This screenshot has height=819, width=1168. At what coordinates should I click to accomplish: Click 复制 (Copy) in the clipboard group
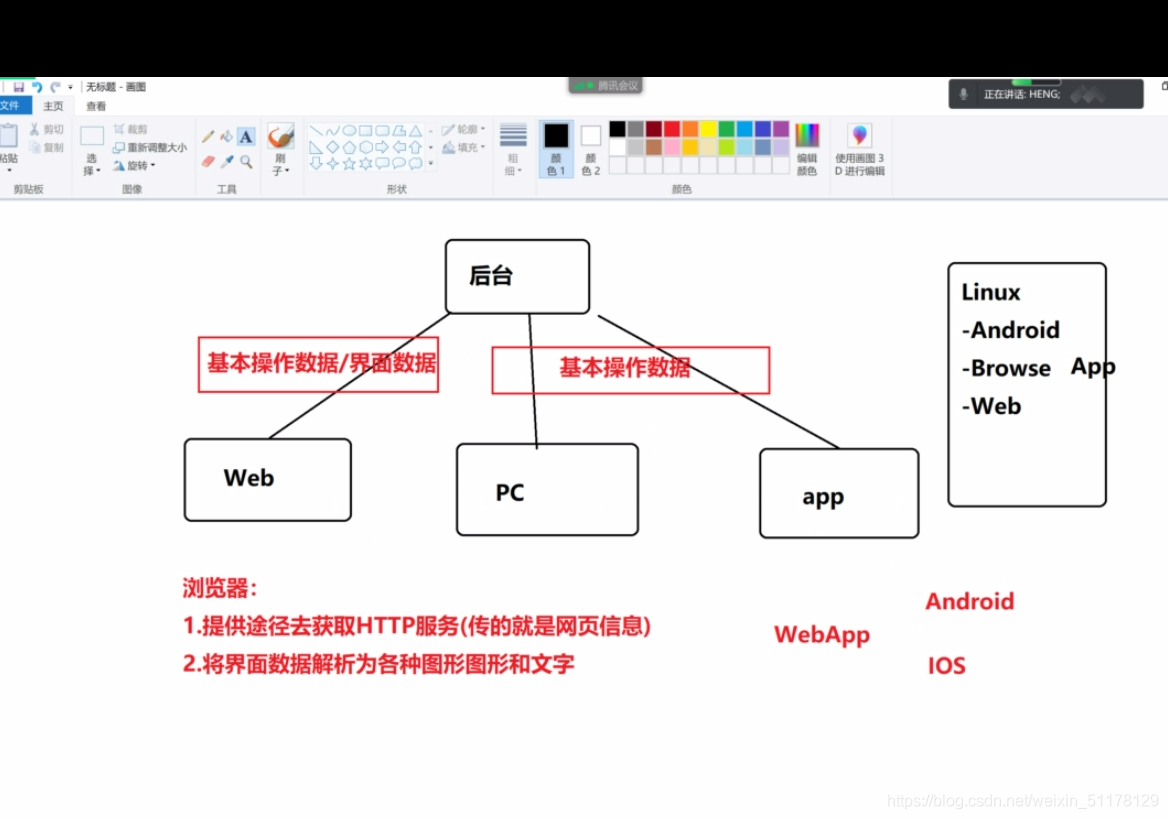(x=47, y=148)
